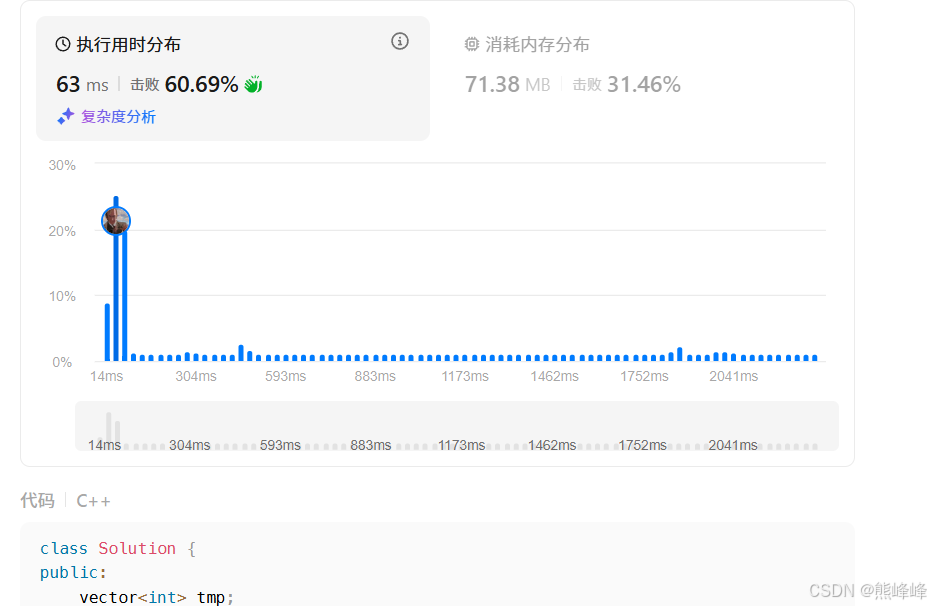This screenshot has height=606, width=931.
Task: Click the chart range minimap slider
Action: 457,426
